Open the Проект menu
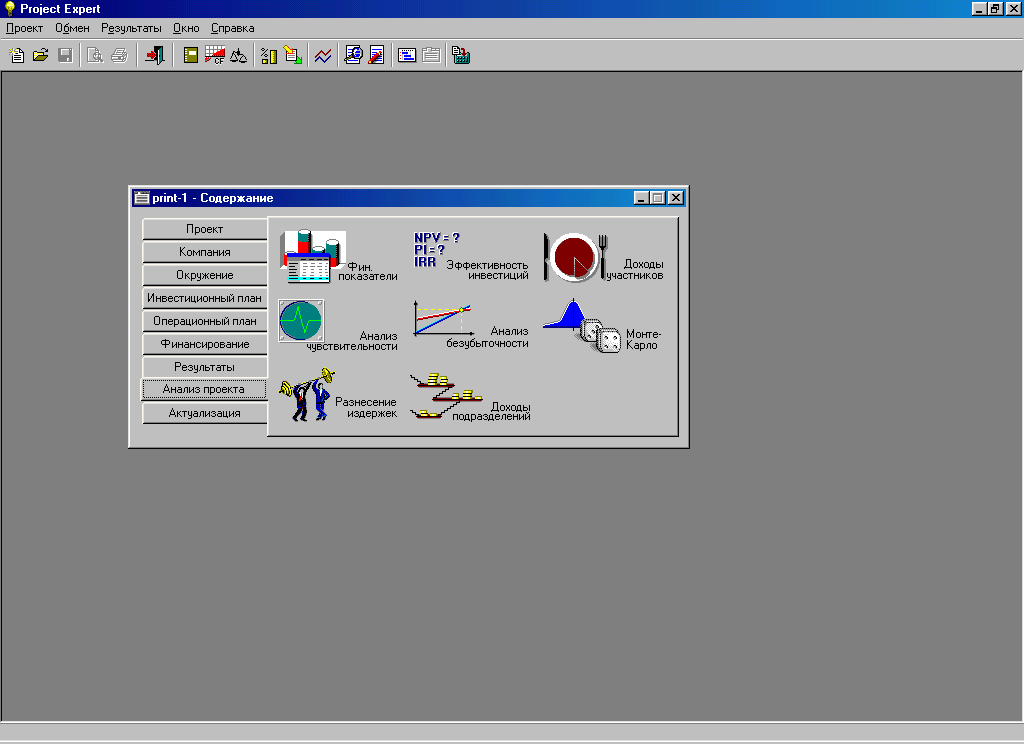1024x744 pixels. click(x=24, y=28)
